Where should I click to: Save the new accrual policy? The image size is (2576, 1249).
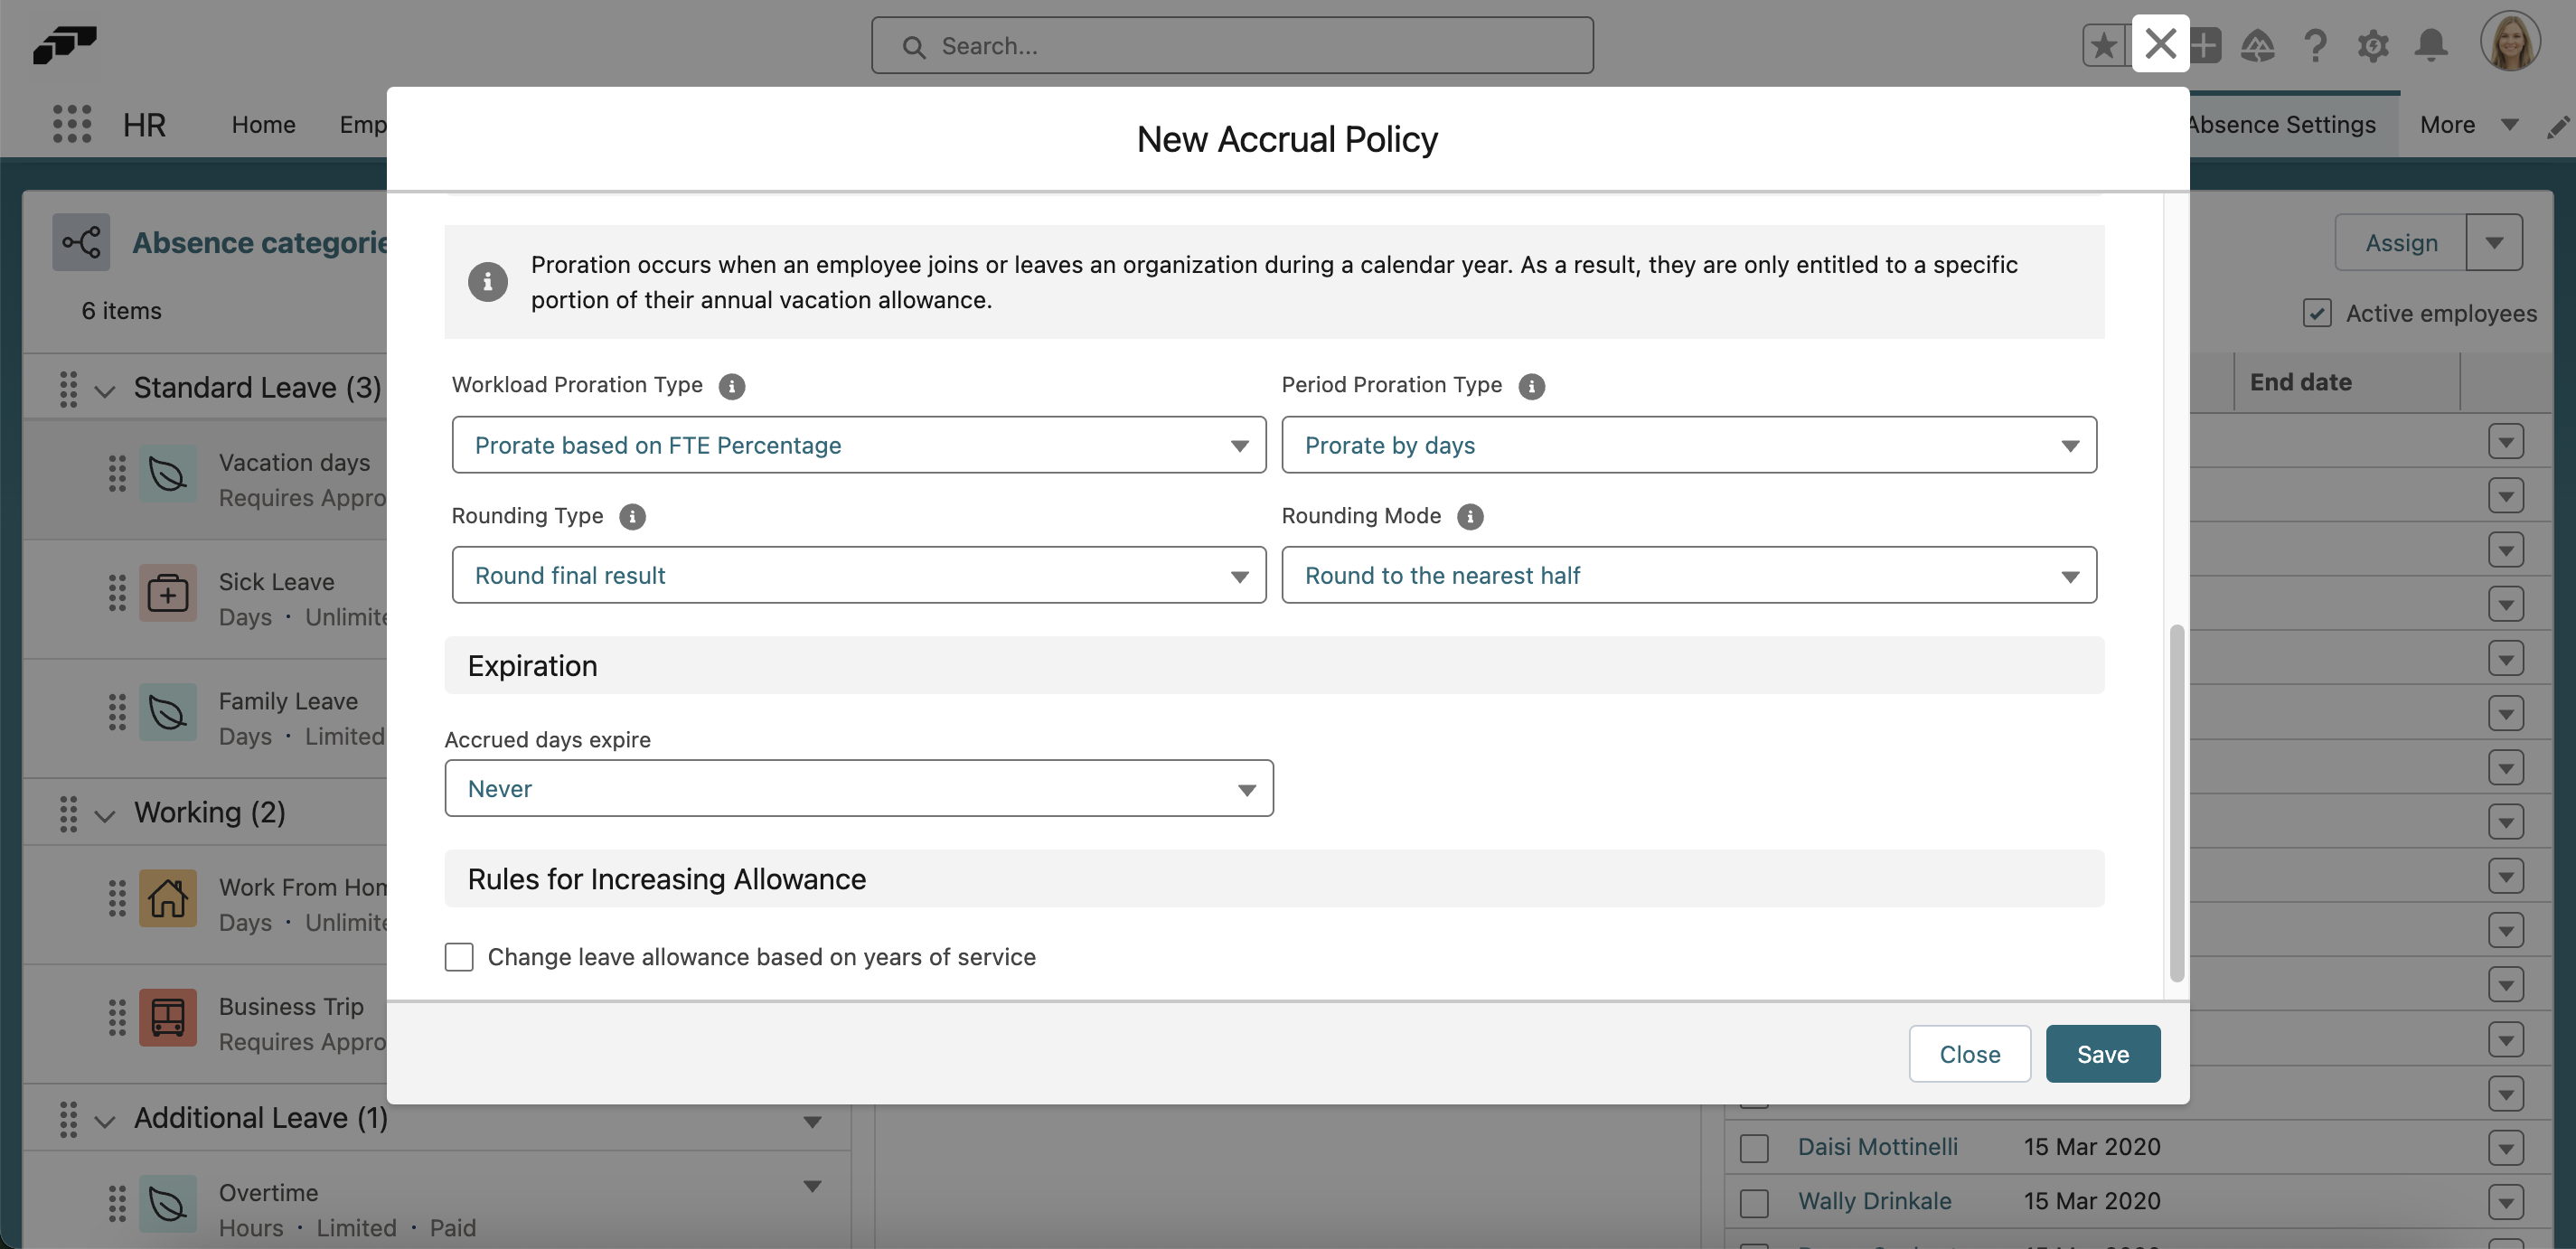[x=2102, y=1053]
